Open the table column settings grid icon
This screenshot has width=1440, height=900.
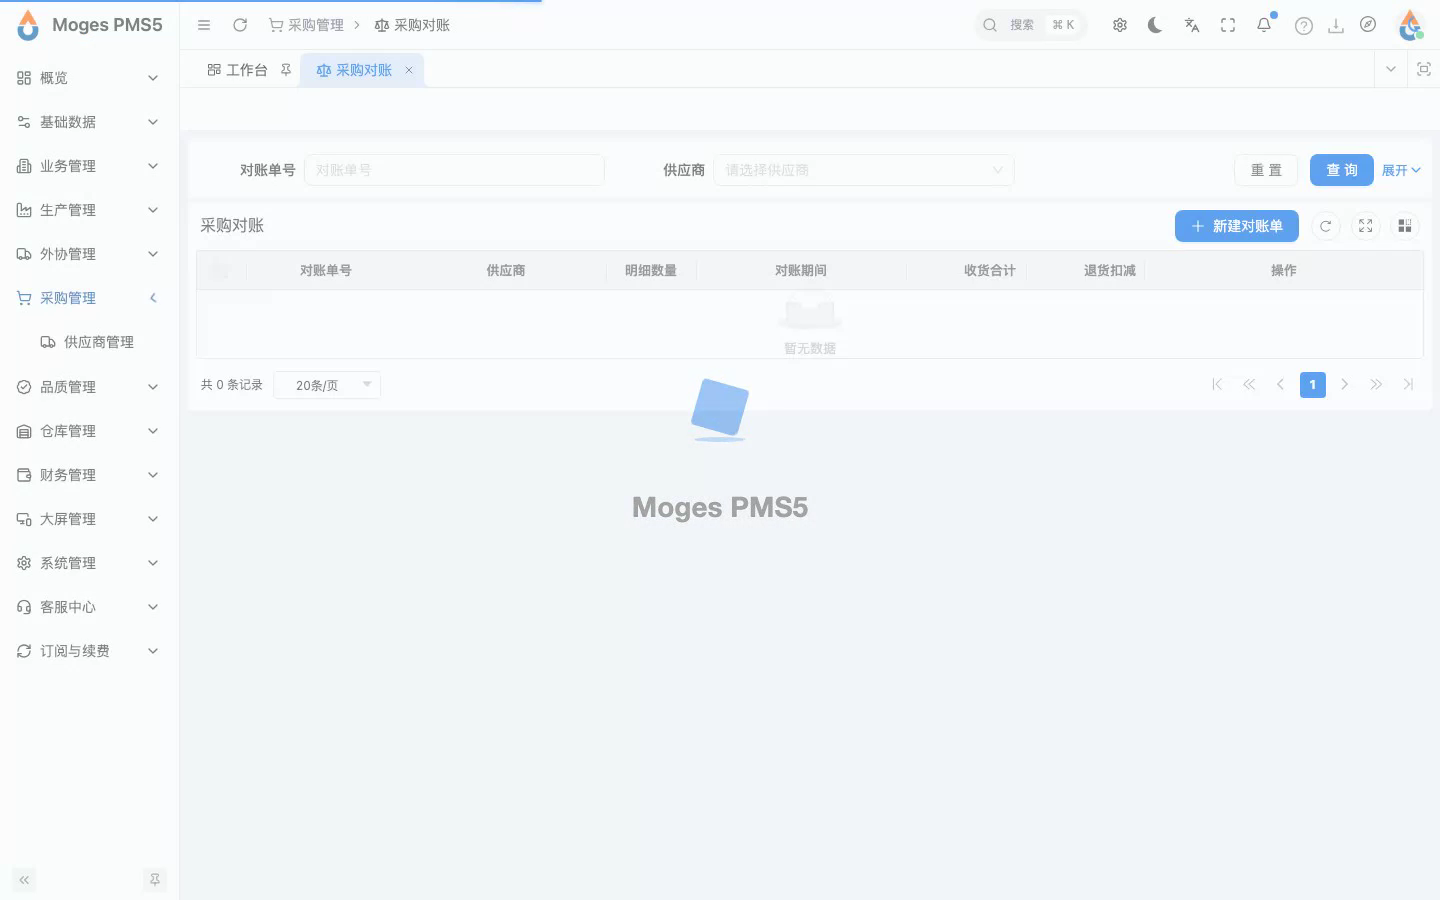pos(1405,226)
